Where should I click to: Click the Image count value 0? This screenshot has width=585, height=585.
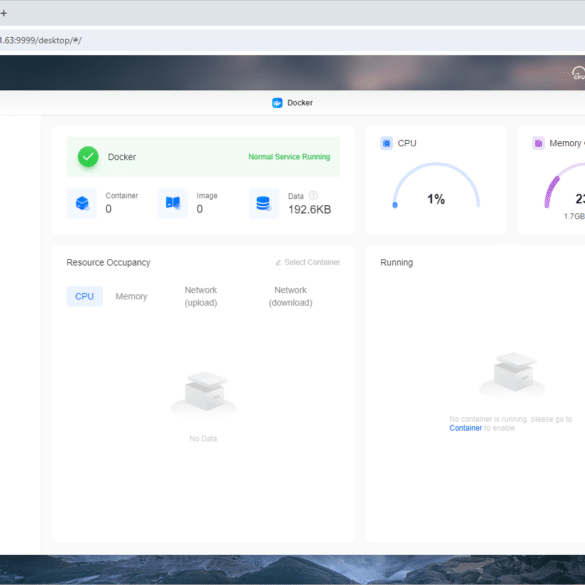click(x=200, y=209)
